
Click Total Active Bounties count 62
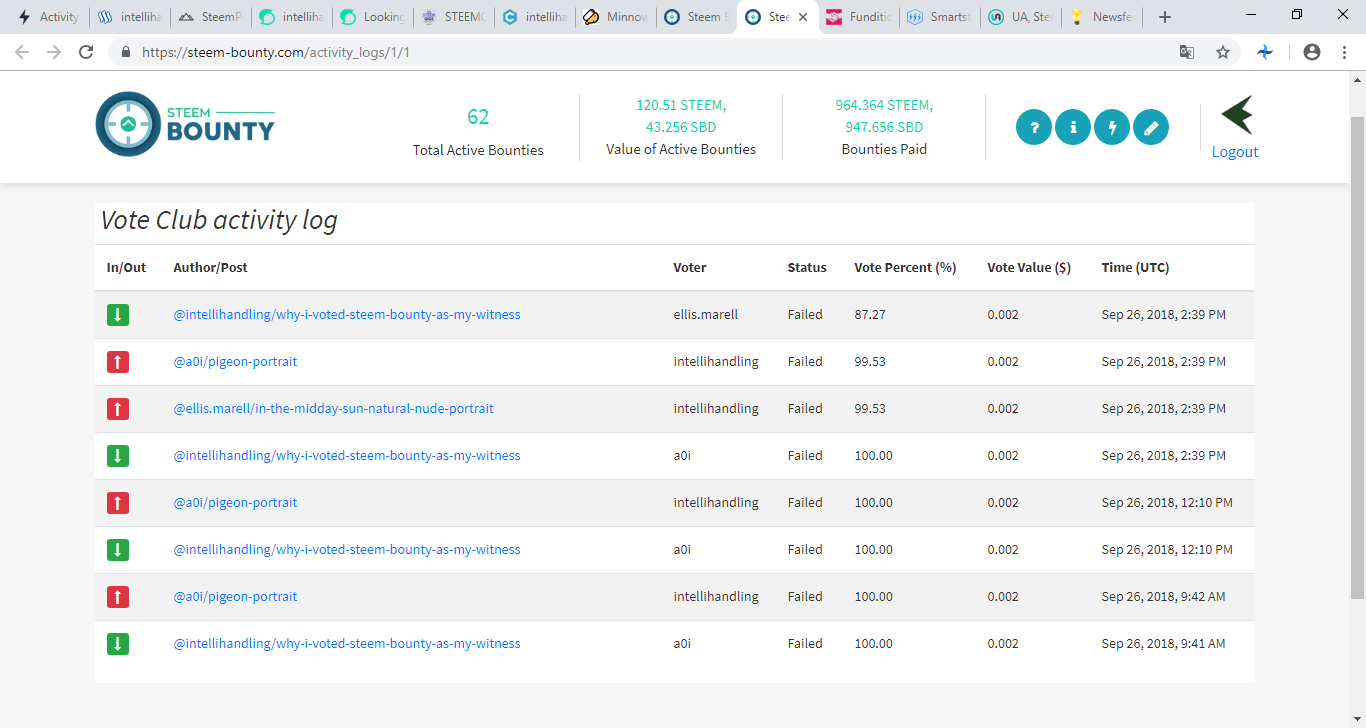pyautogui.click(x=478, y=117)
